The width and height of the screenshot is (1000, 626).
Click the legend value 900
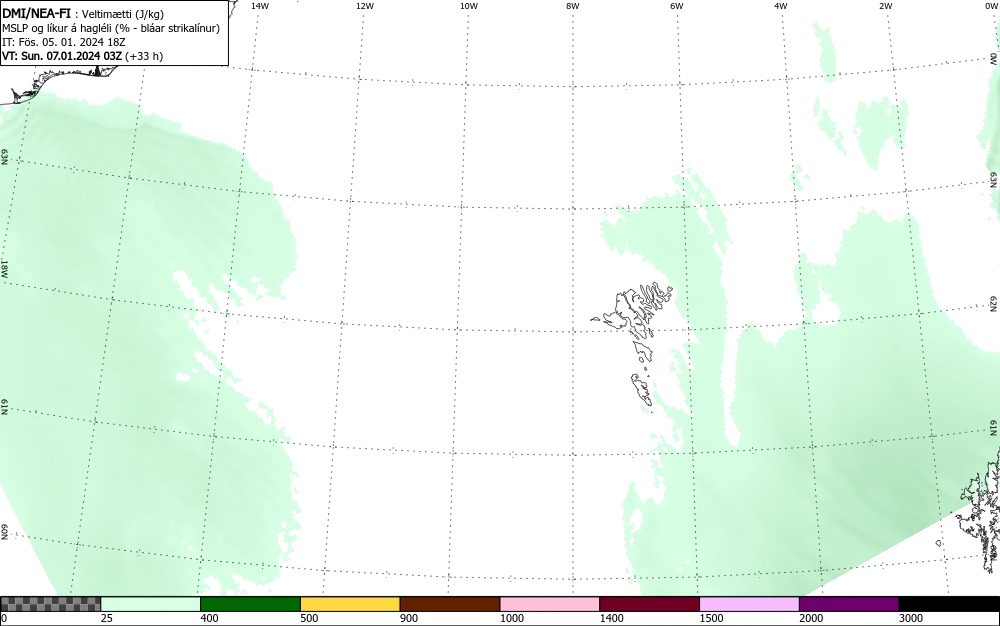point(409,618)
